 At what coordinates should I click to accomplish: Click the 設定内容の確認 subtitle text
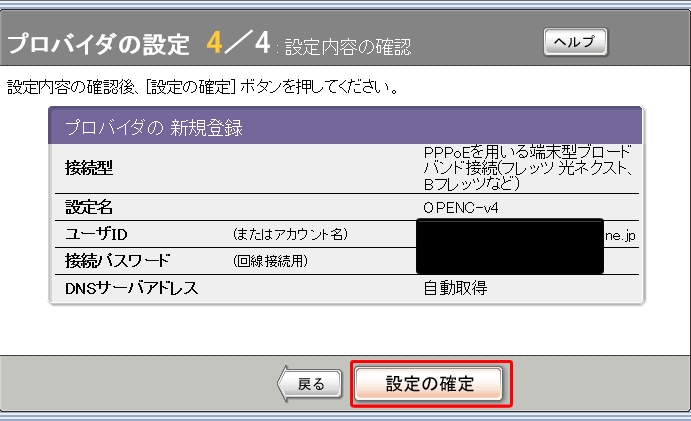(348, 48)
